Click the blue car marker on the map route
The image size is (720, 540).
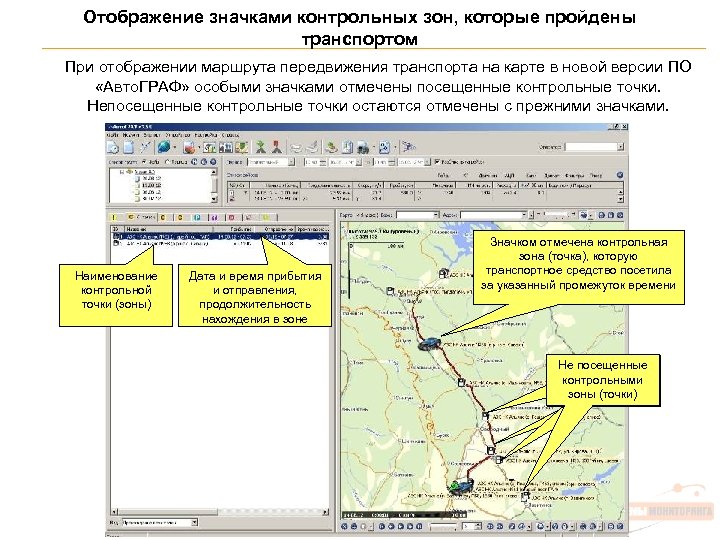(429, 343)
